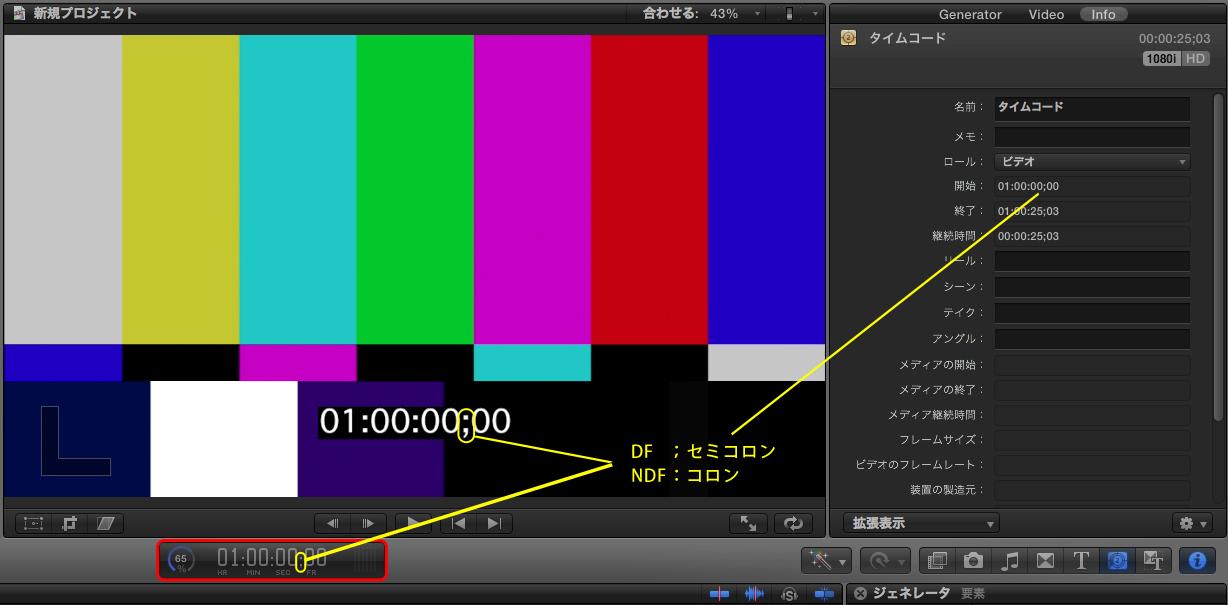Close the Generators browser panel
The width and height of the screenshot is (1228, 605).
click(x=860, y=593)
